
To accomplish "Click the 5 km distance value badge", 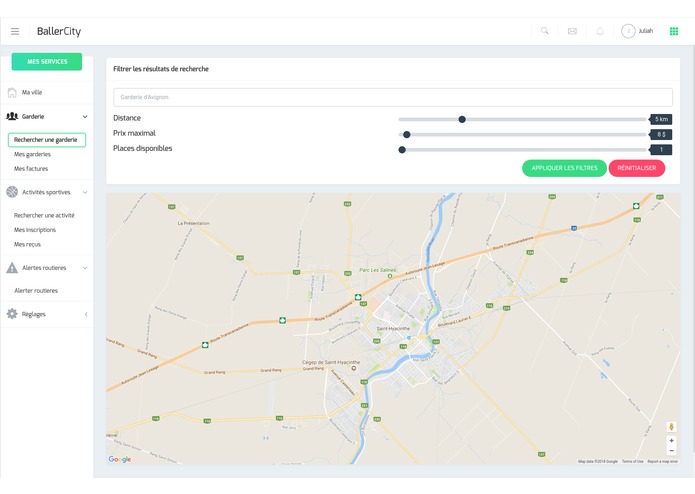I will 661,119.
